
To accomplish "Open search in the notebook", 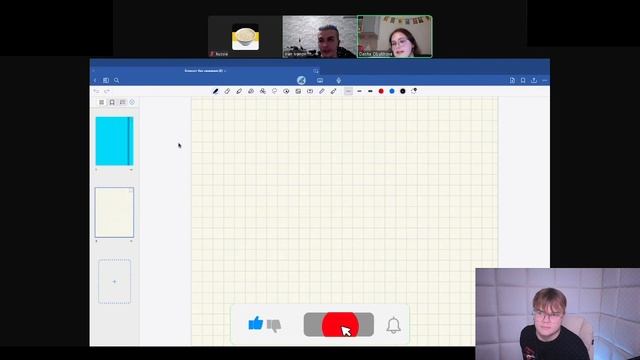I will 117,80.
